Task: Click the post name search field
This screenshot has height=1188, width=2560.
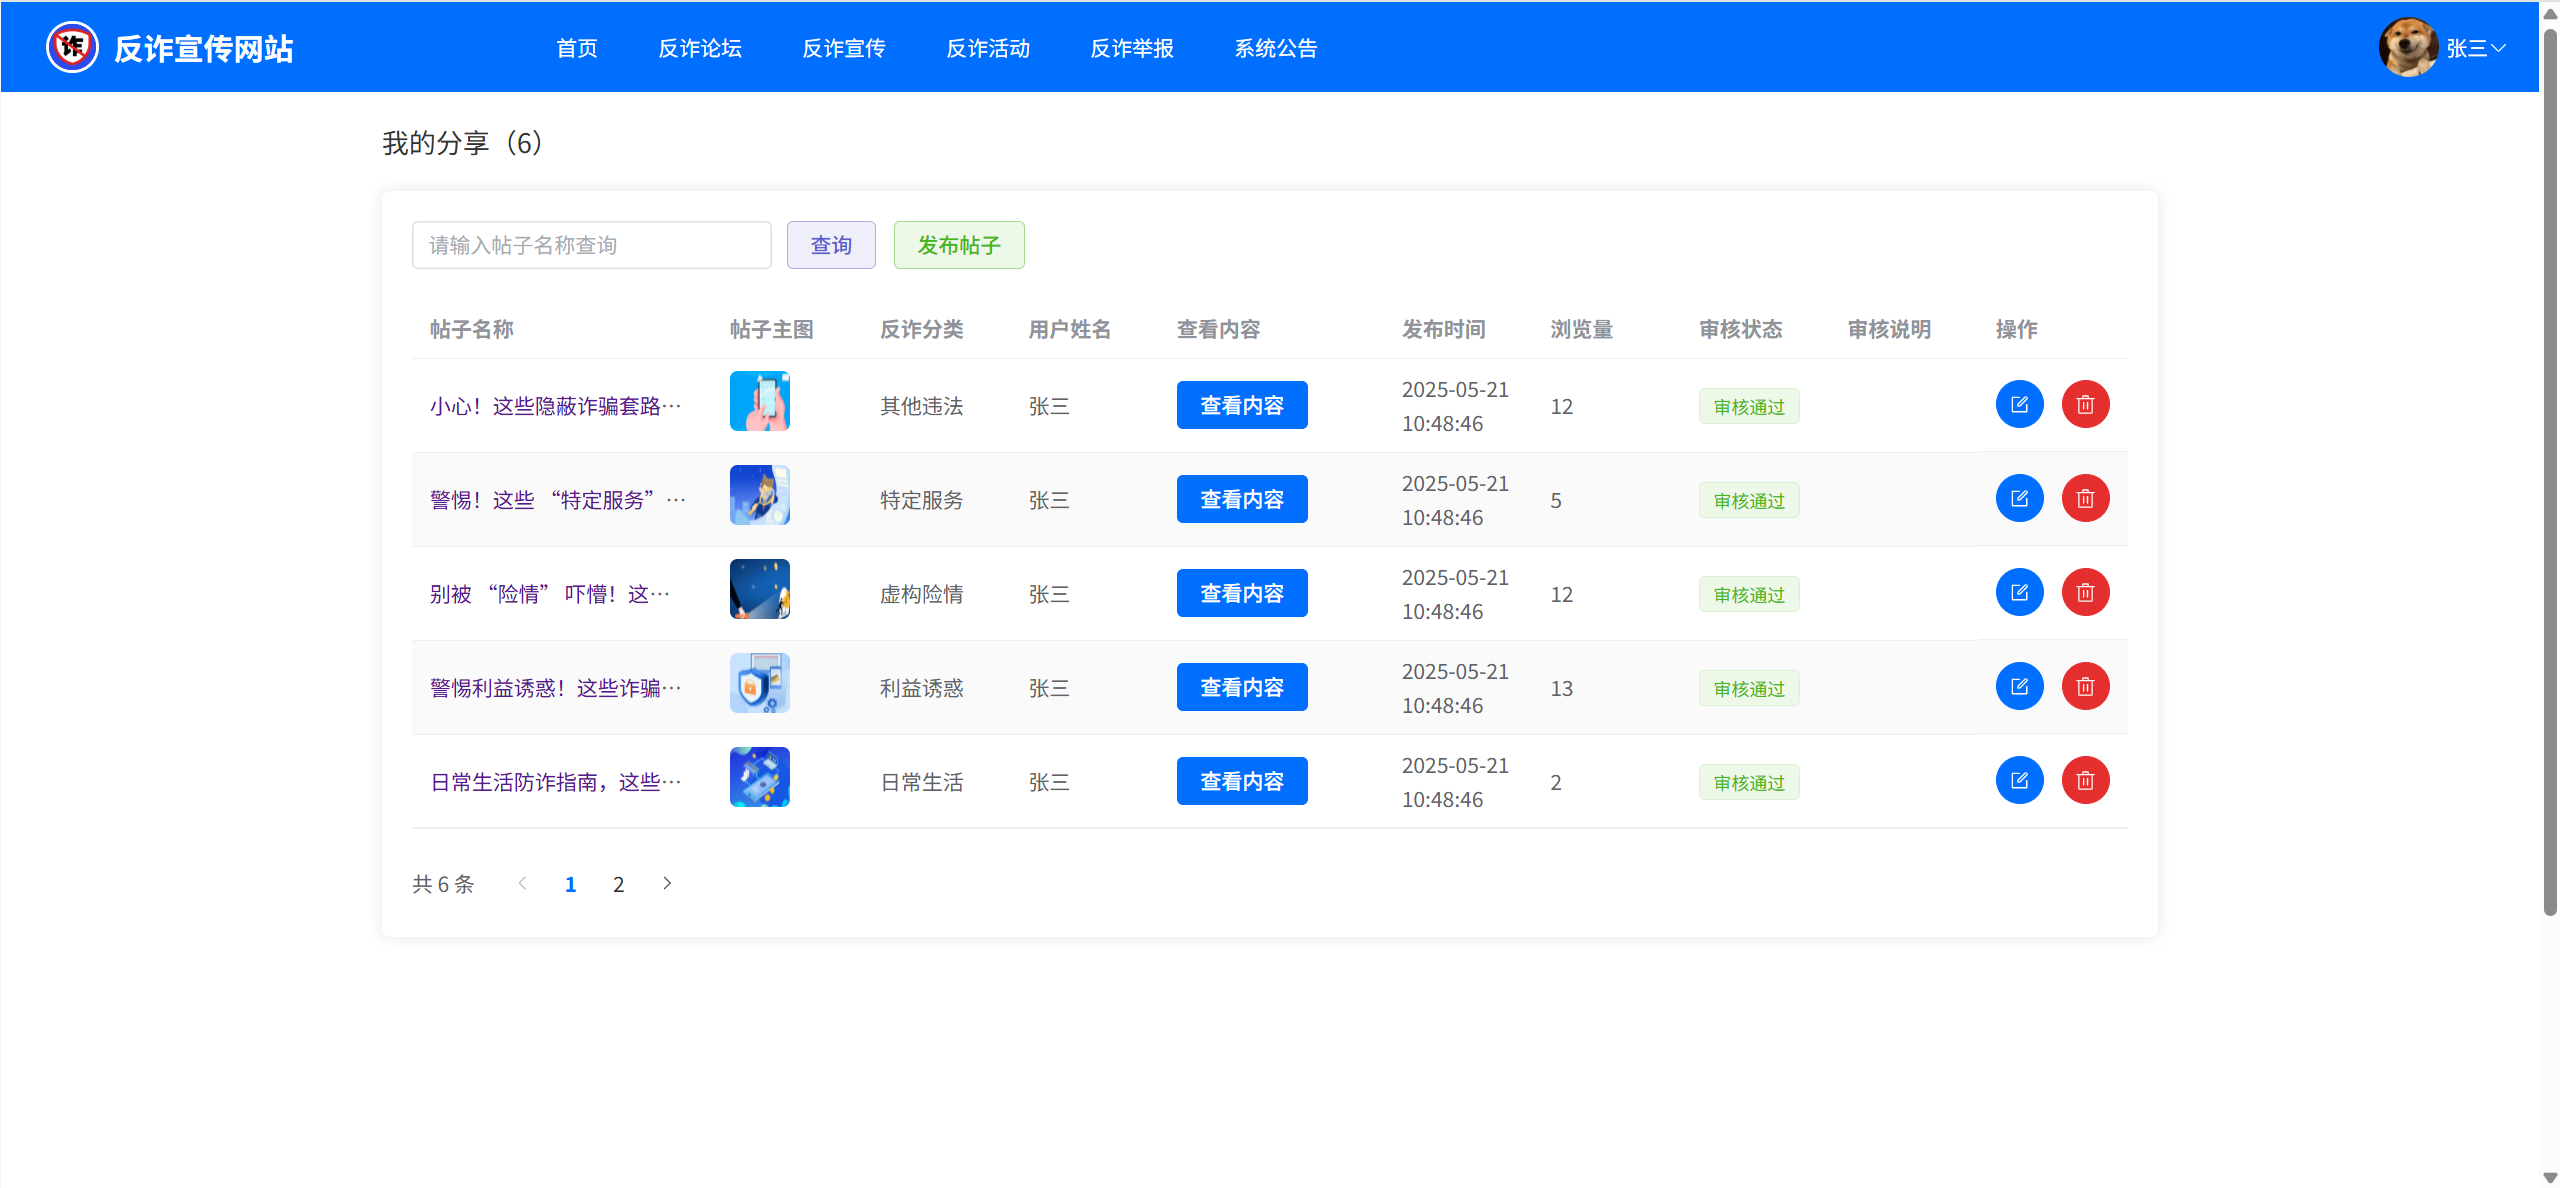Action: pos(591,245)
